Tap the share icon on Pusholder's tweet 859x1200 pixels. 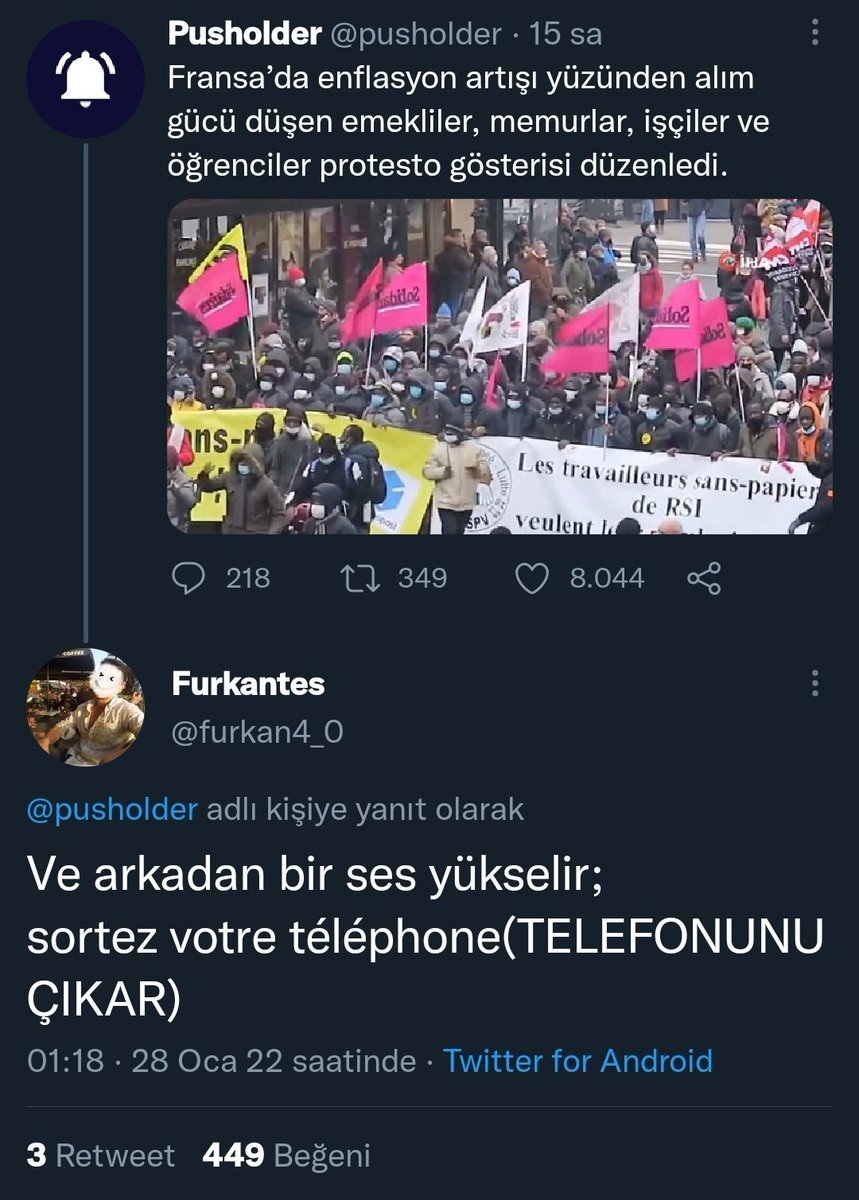[705, 578]
